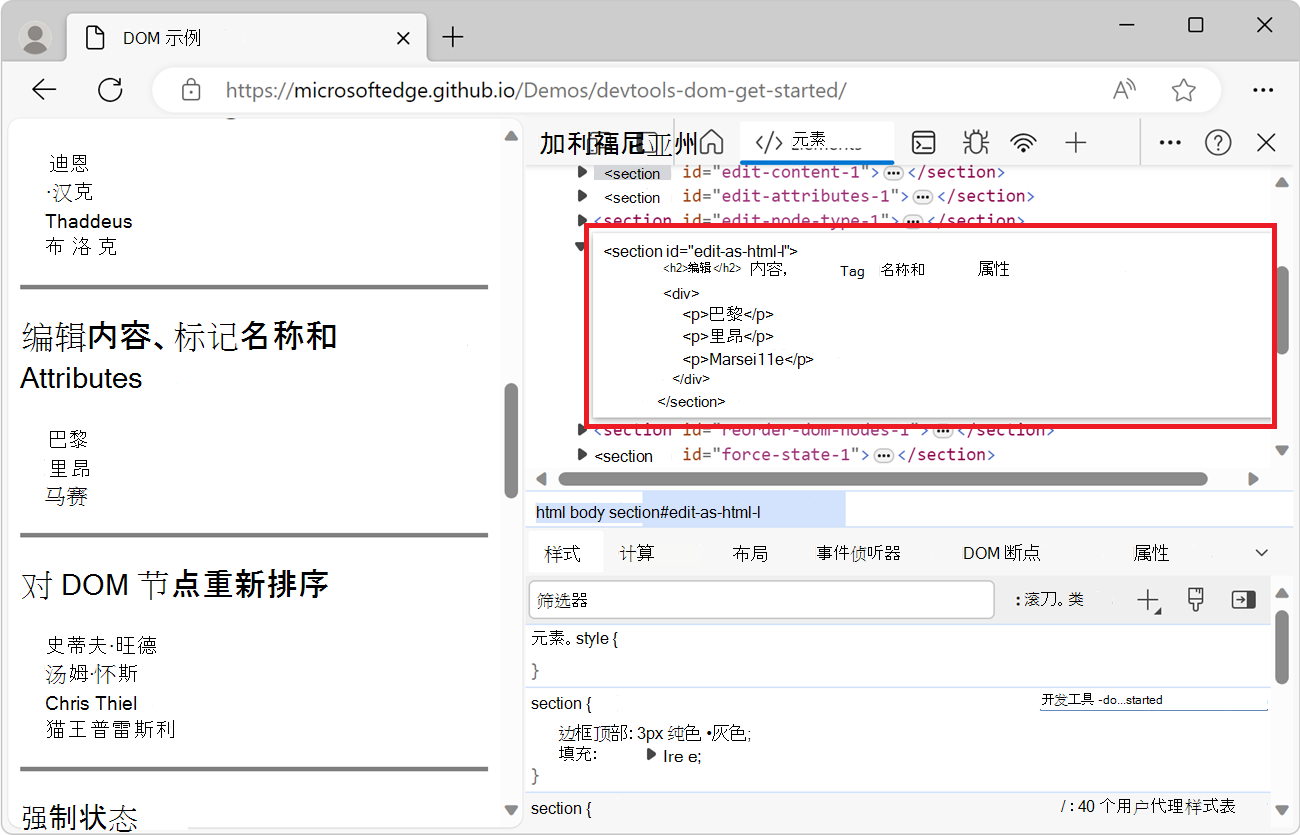Click Chris Thiel name on the page

(x=91, y=703)
